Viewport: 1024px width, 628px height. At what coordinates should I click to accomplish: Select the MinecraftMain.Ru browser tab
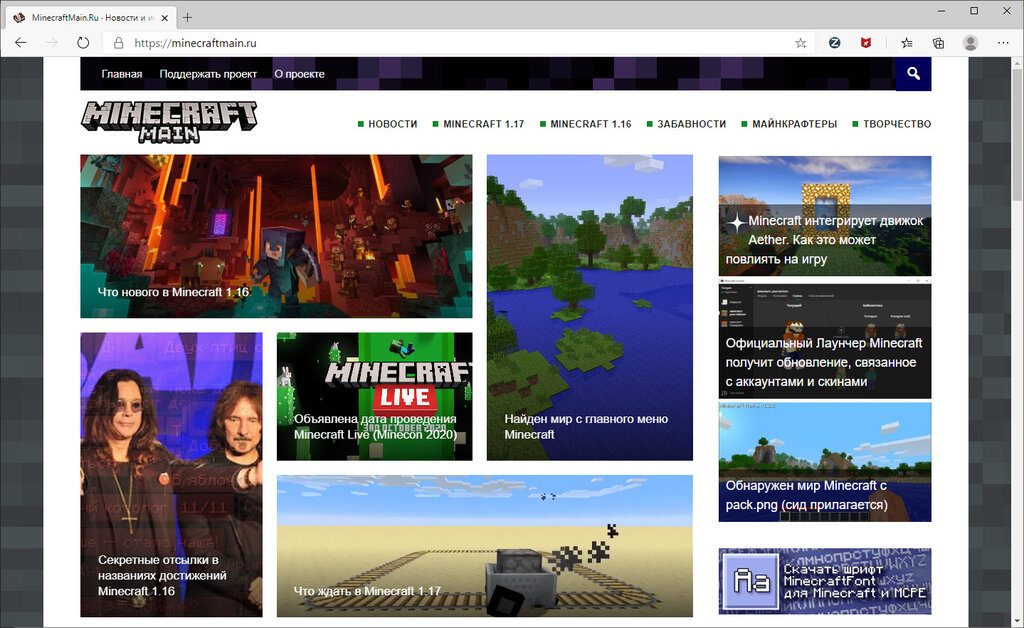pos(90,18)
